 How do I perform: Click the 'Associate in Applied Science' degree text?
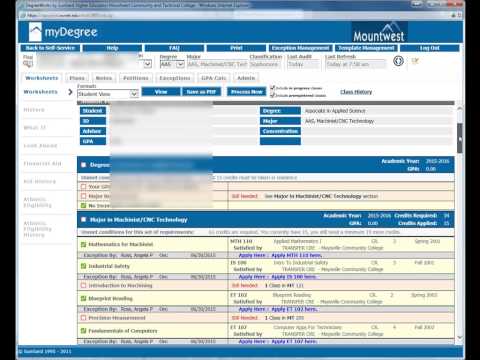tap(335, 111)
